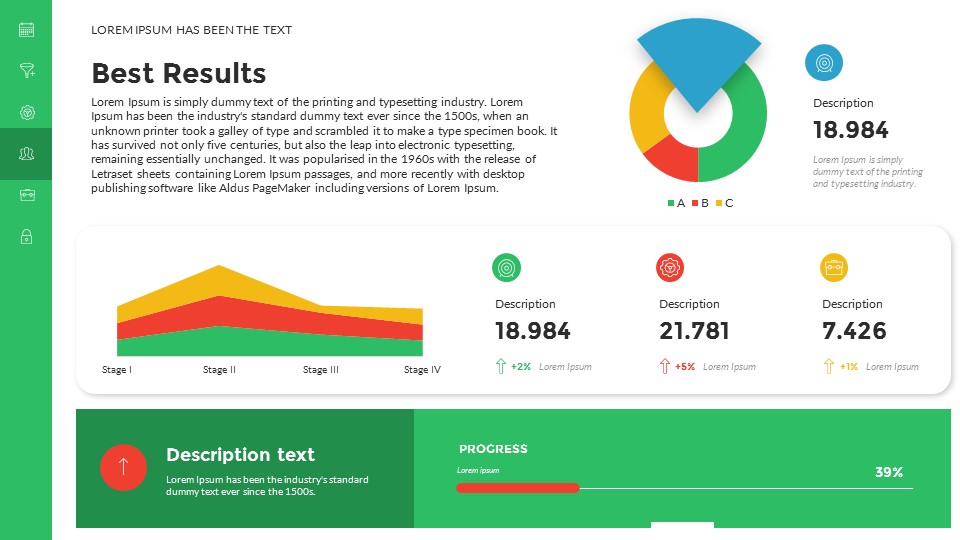Click the blue target icon beside donut chart
Screen dimensions: 960x540
(823, 62)
